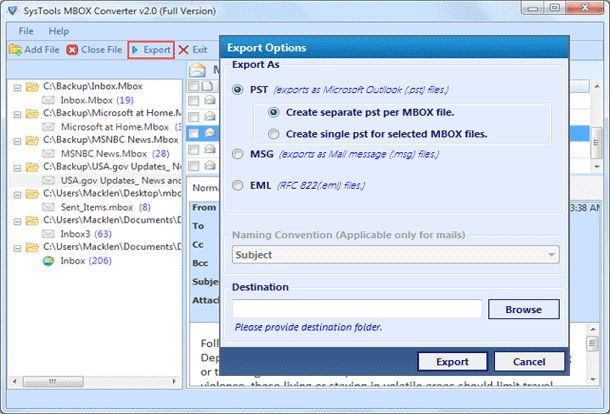Click the Exit red X icon
610x414 pixels.
184,50
